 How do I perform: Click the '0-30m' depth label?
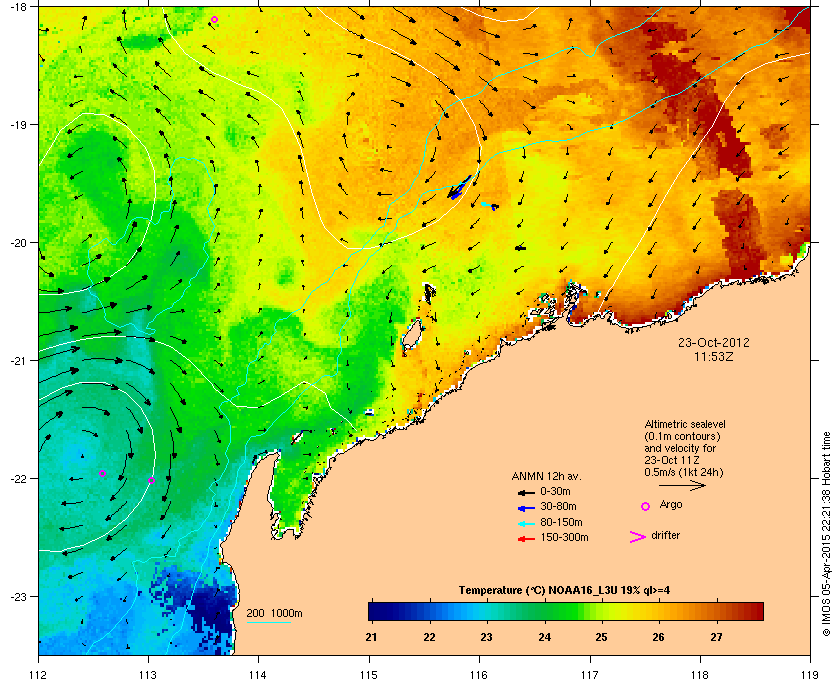[x=555, y=491]
